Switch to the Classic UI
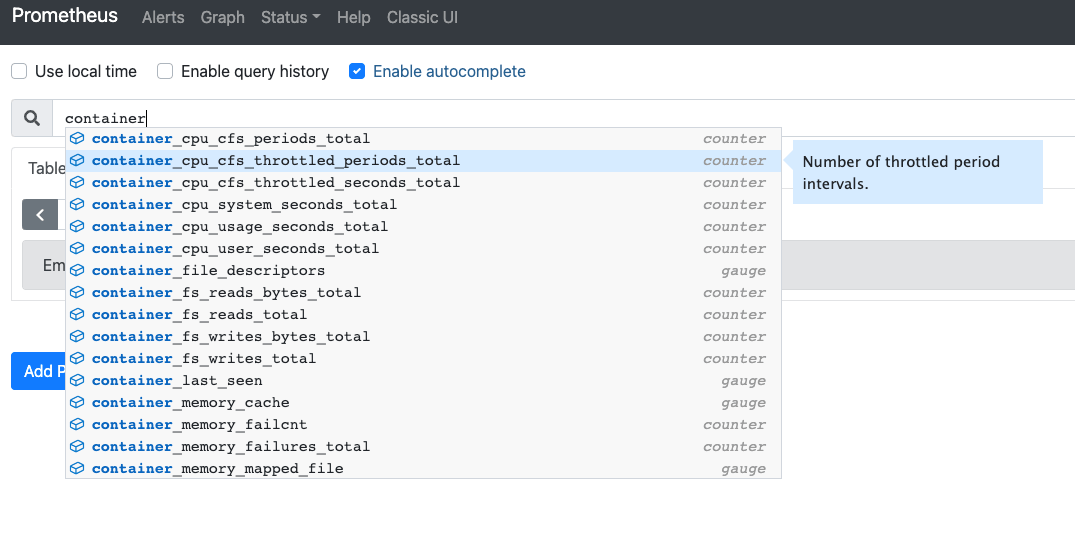Viewport: 1075px width, 539px height. (x=422, y=18)
